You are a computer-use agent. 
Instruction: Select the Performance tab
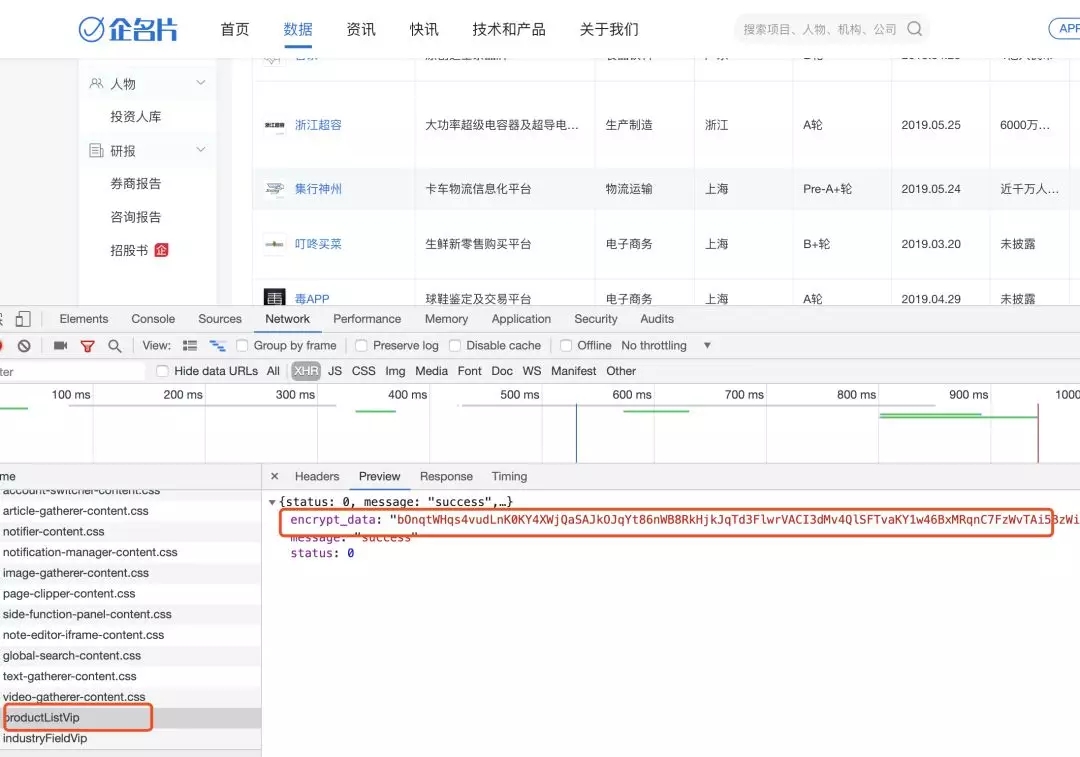367,319
